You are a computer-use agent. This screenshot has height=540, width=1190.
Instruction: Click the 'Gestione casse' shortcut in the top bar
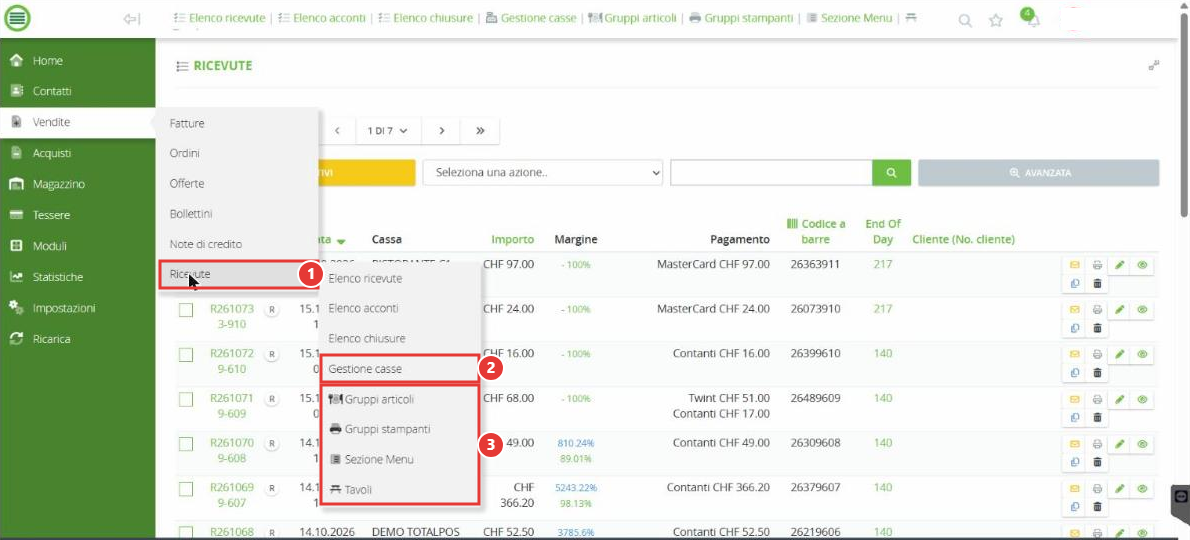pos(530,17)
